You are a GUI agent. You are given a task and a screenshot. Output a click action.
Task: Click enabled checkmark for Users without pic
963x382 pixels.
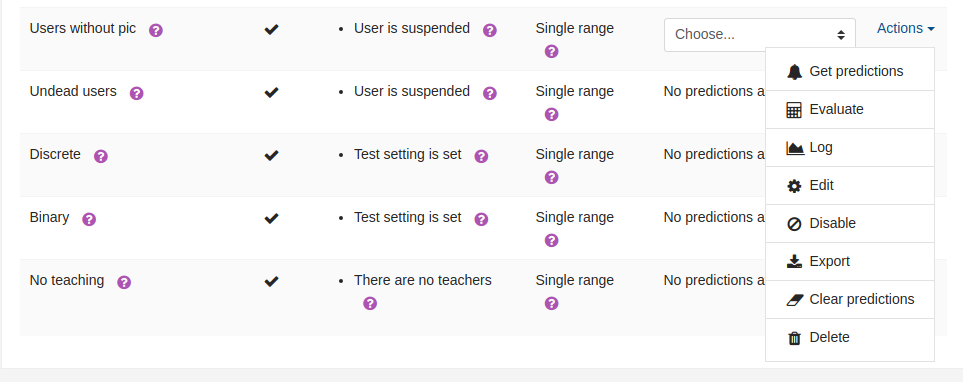point(271,29)
